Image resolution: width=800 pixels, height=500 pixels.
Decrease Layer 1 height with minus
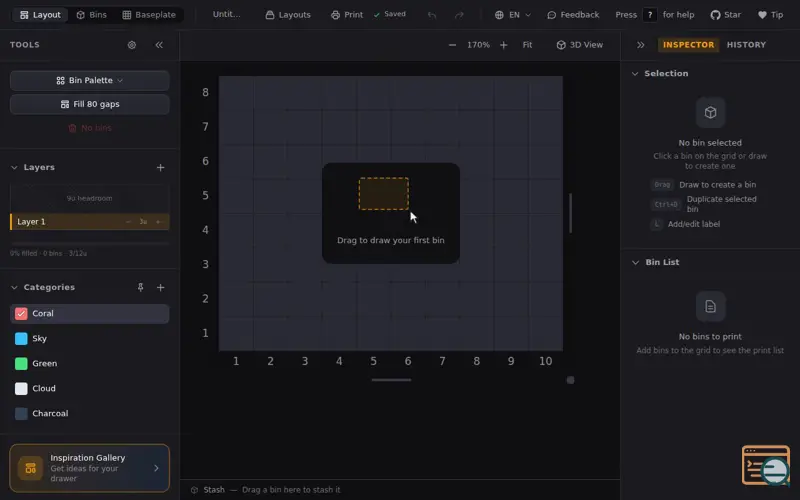tap(128, 222)
